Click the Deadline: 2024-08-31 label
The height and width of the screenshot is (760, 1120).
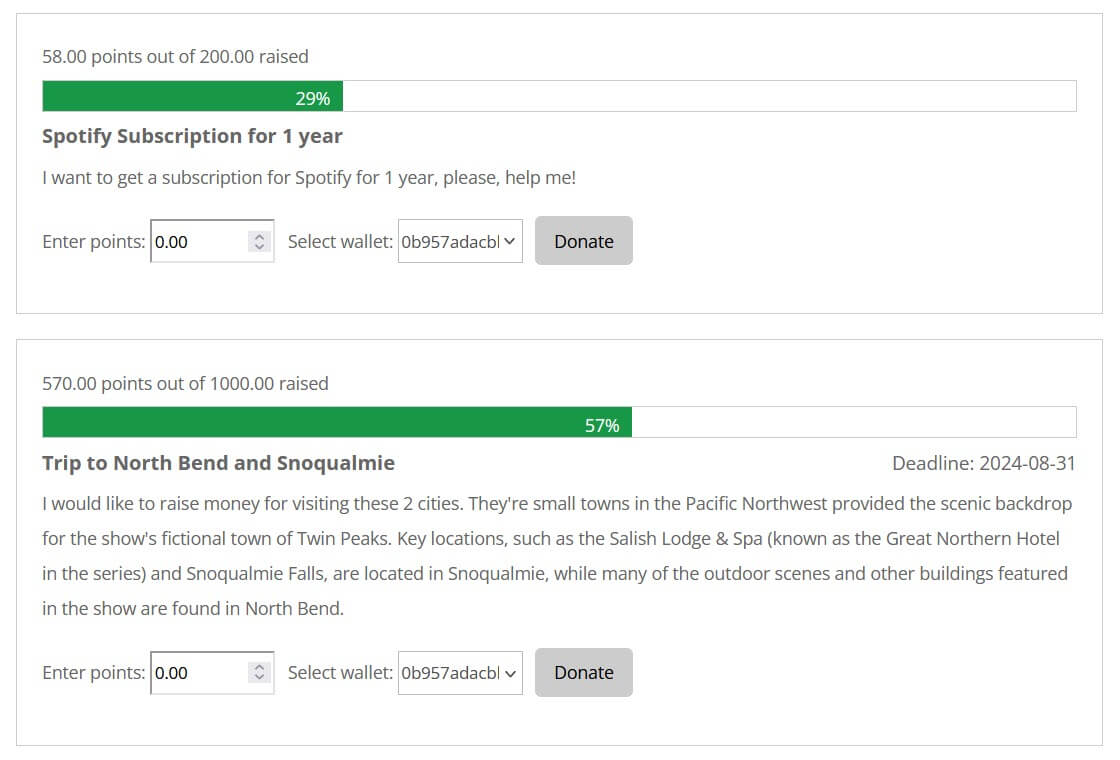pyautogui.click(x=983, y=463)
